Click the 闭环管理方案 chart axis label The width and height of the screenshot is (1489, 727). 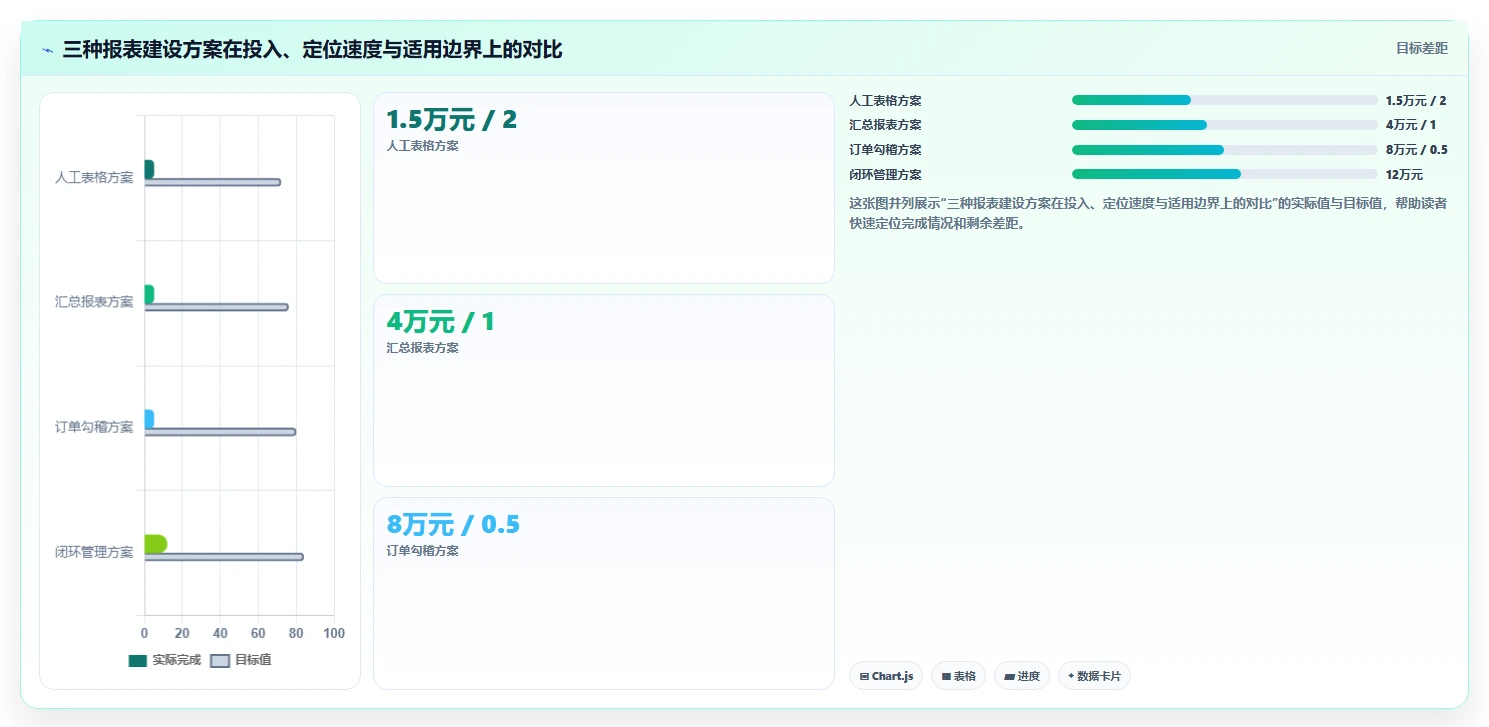(x=94, y=552)
